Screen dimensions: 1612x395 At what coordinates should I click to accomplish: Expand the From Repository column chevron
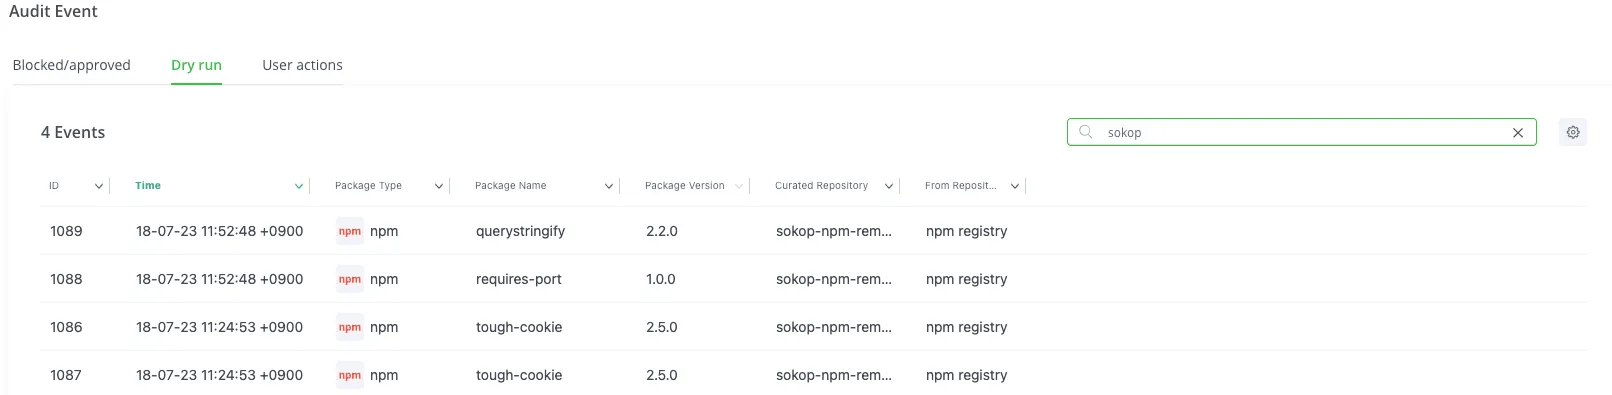pos(1015,186)
